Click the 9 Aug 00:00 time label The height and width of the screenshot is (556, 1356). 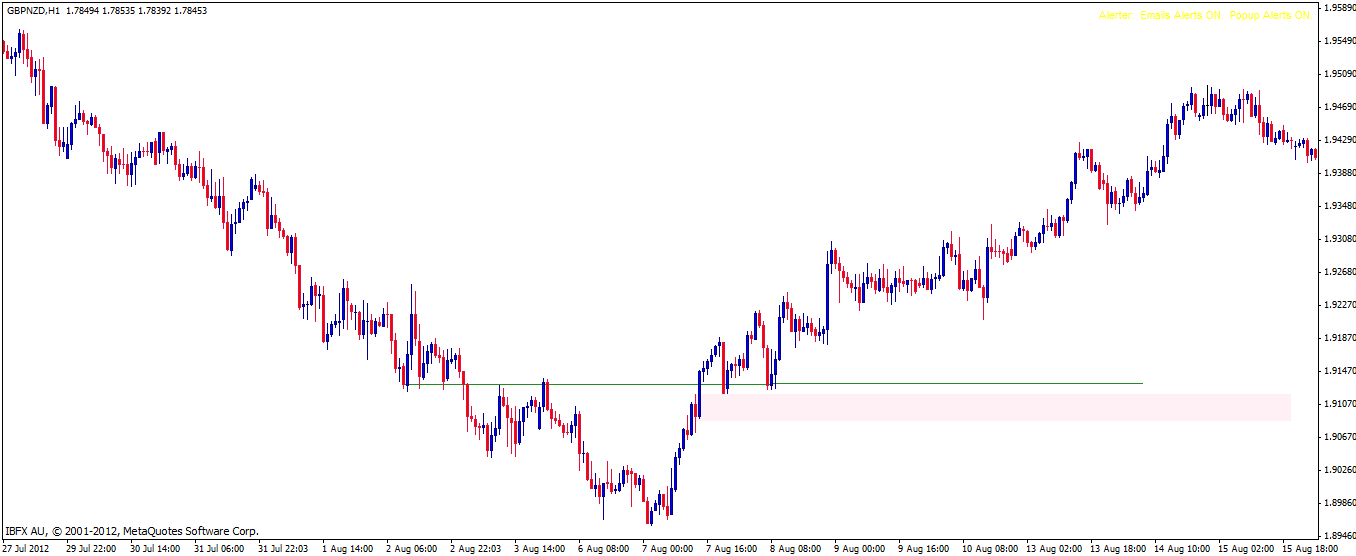pos(860,549)
